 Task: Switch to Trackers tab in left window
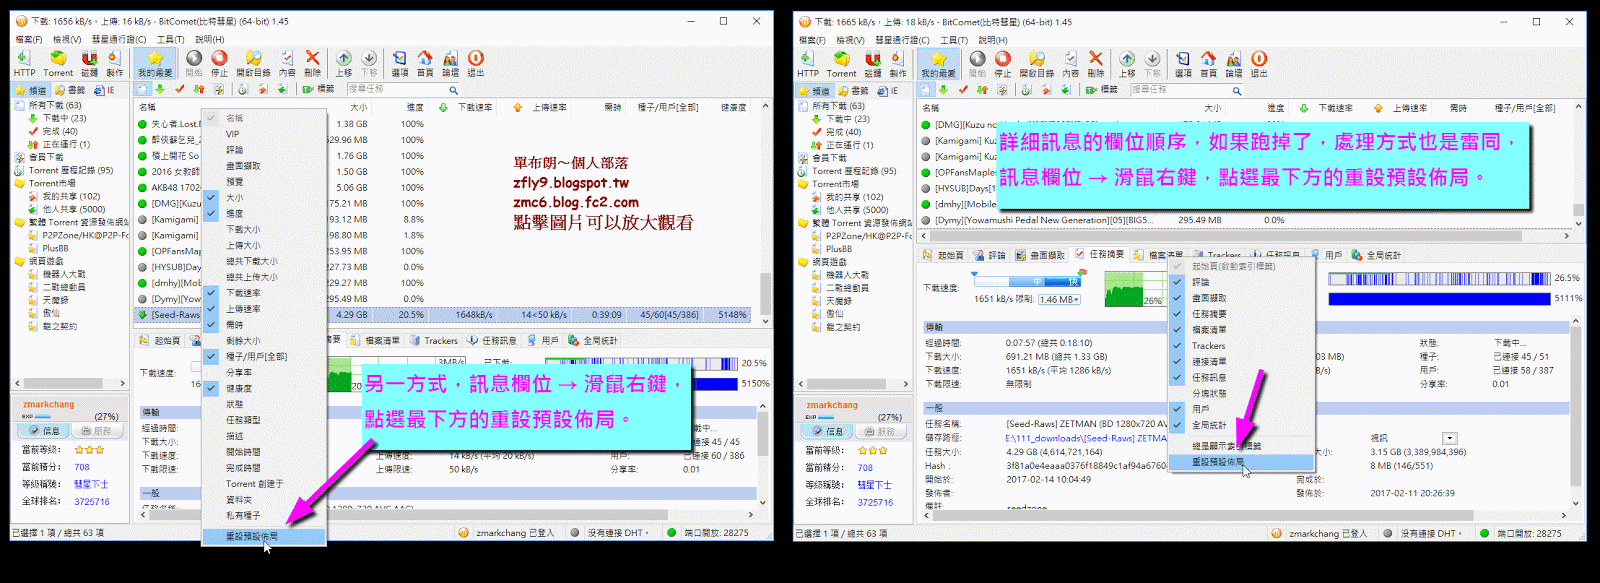(433, 340)
